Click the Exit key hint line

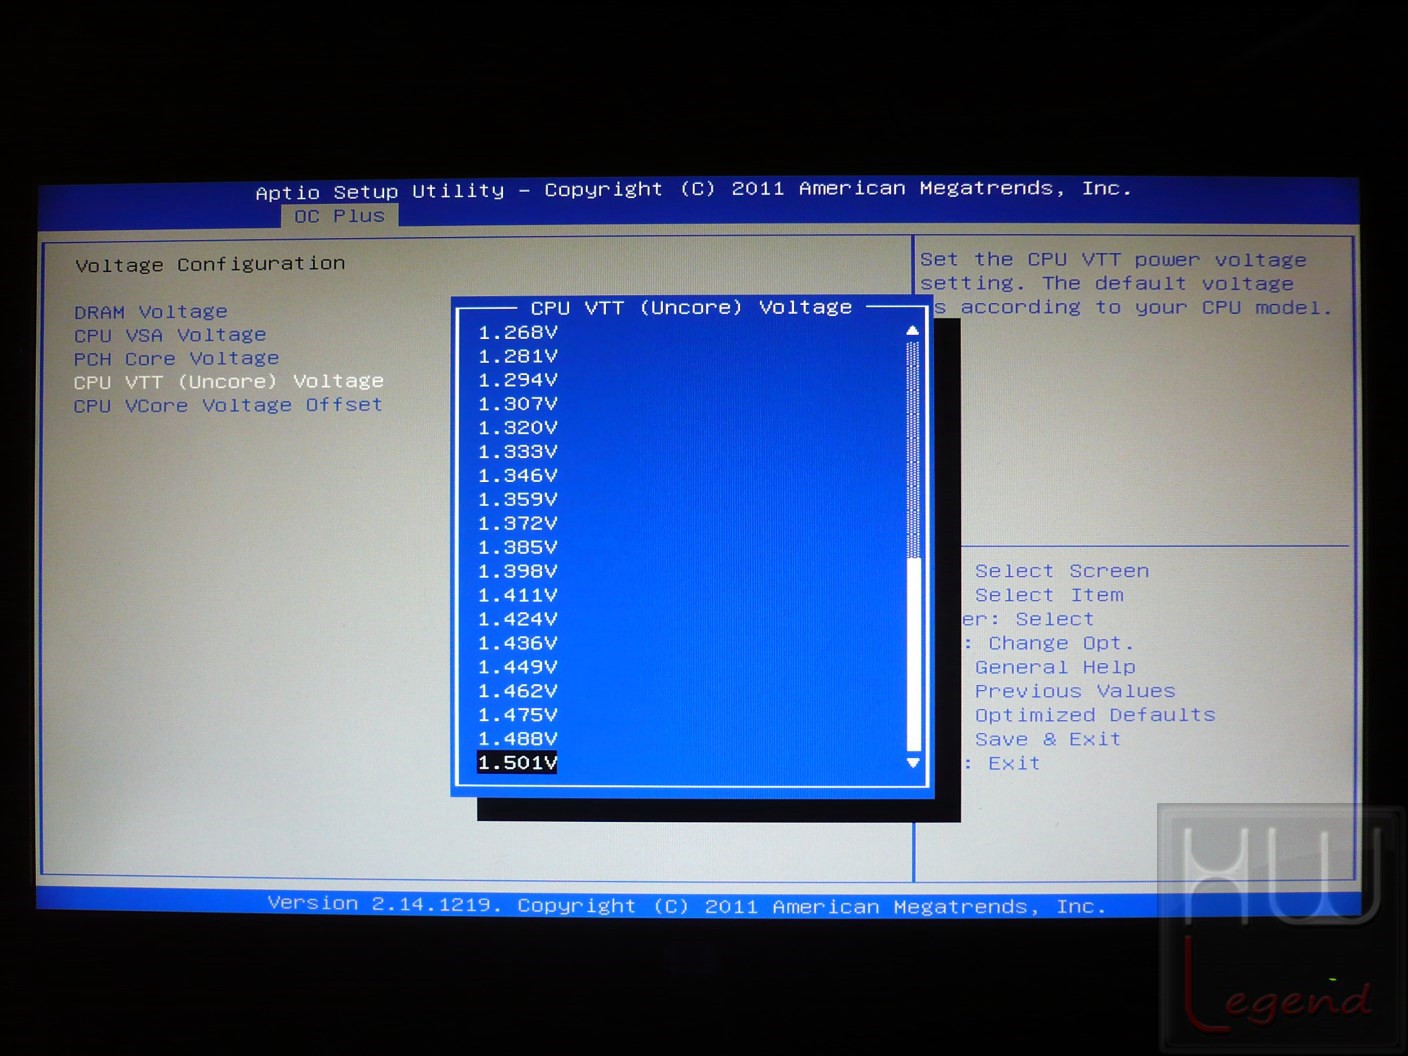[x=1002, y=763]
